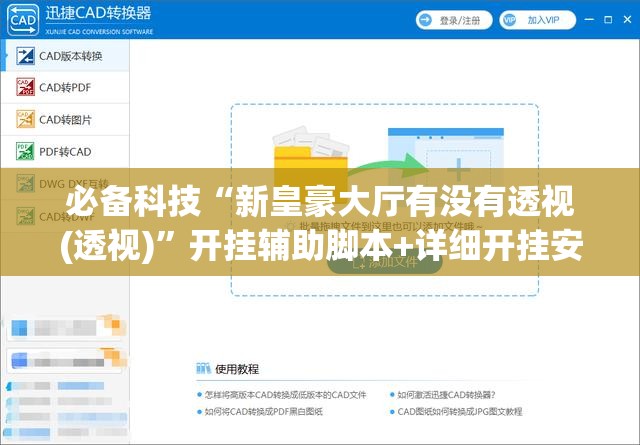640x445 pixels.
Task: Click the 使用教程 book icon
Action: click(x=203, y=369)
